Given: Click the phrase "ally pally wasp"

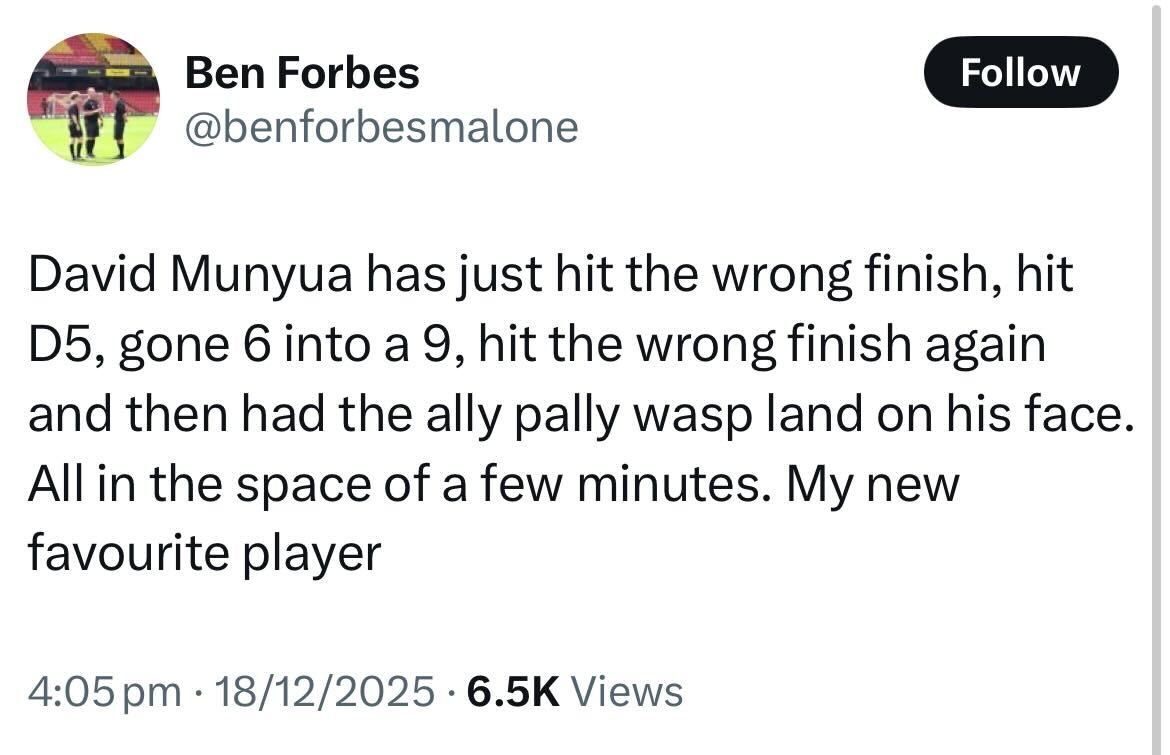Looking at the screenshot, I should point(580,415).
